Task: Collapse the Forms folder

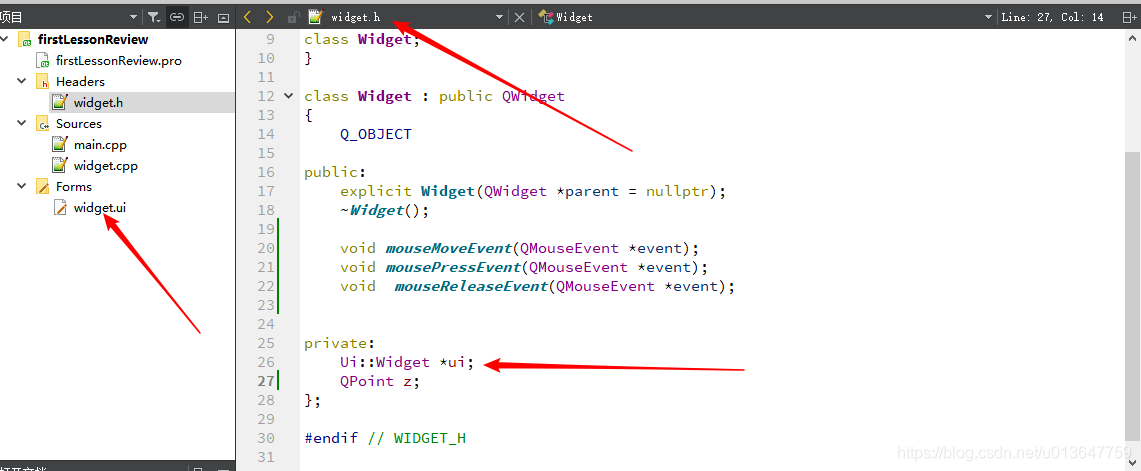Action: pos(22,186)
